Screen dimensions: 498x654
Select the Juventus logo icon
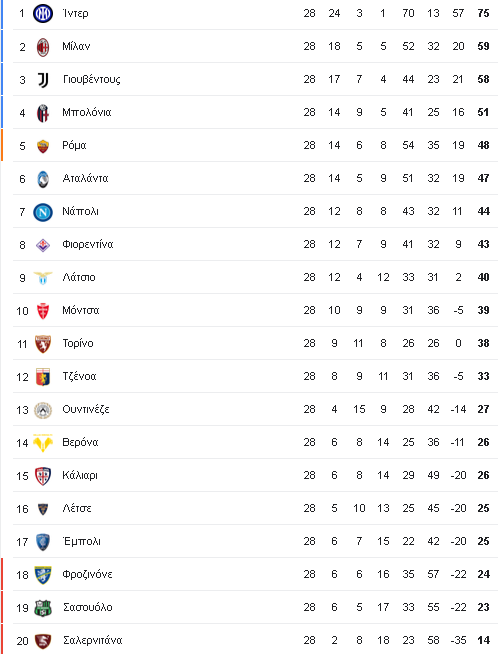coord(43,80)
